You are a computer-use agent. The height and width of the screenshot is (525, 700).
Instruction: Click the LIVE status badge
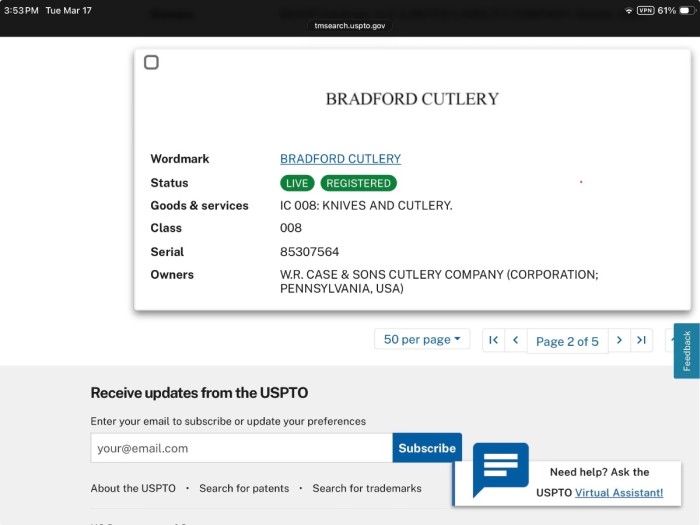(x=297, y=183)
